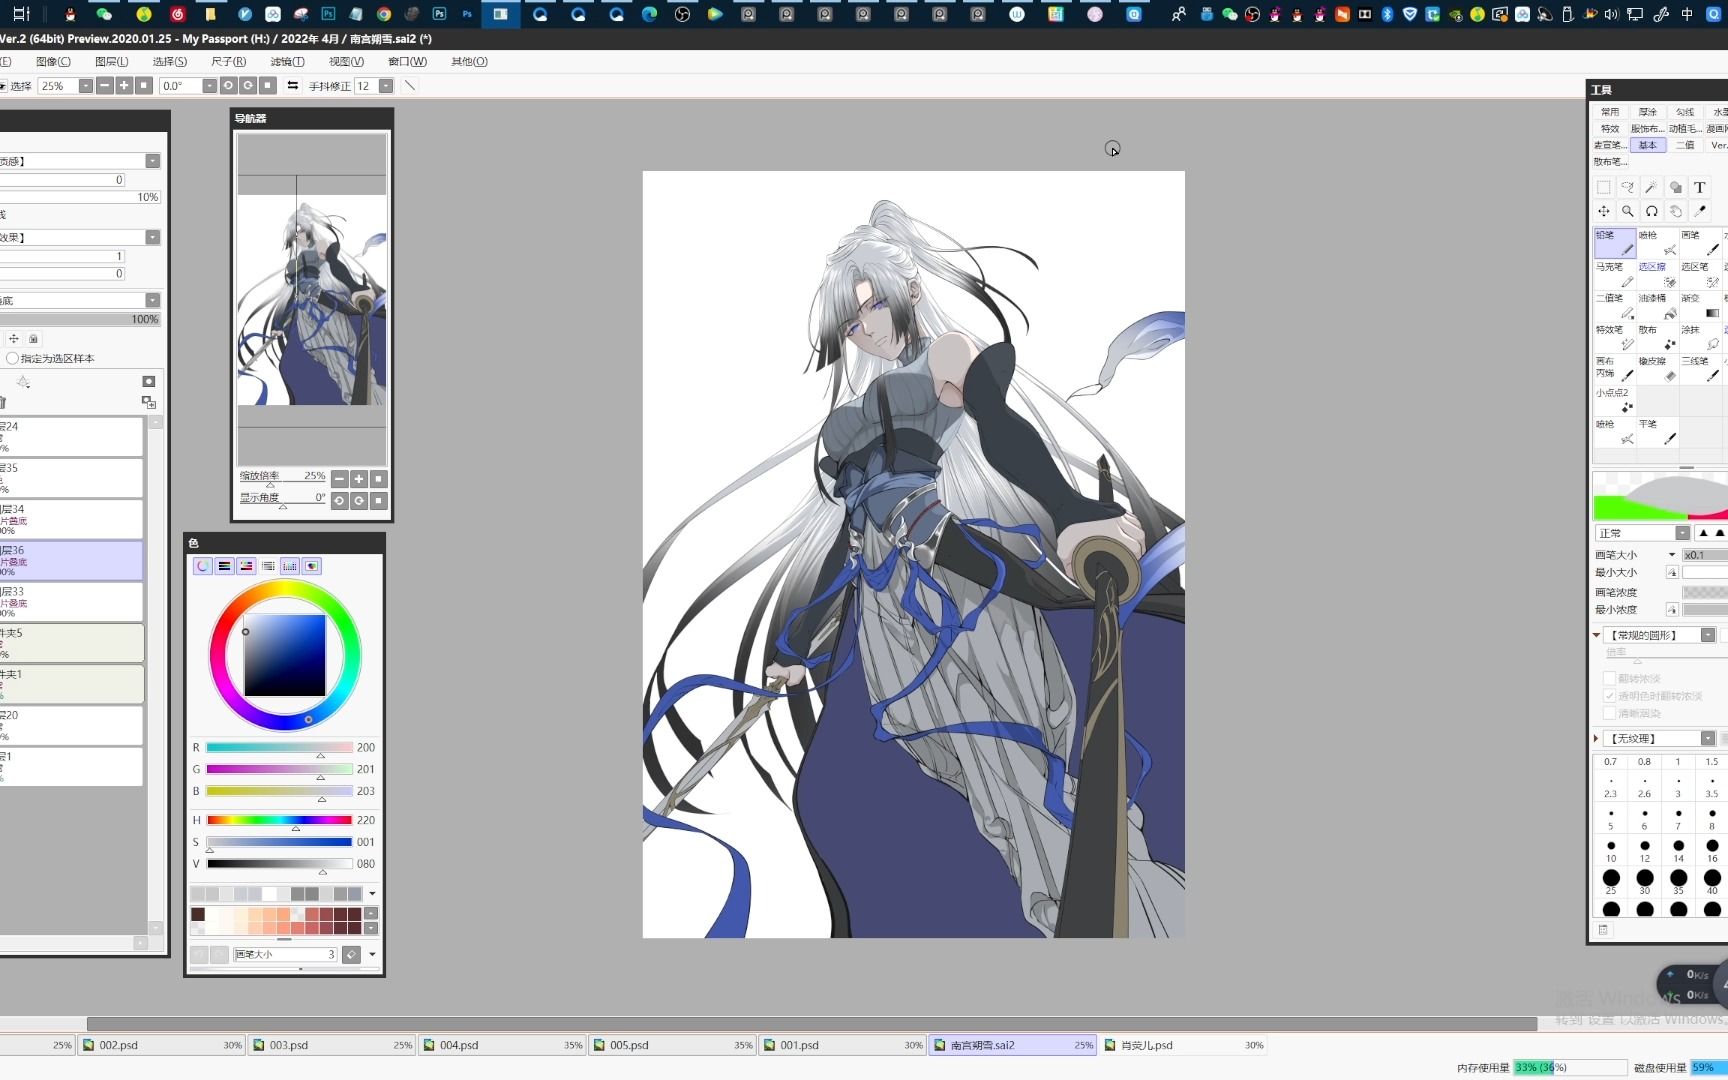Open the 无纹理 texture dropdown

pyautogui.click(x=1708, y=738)
